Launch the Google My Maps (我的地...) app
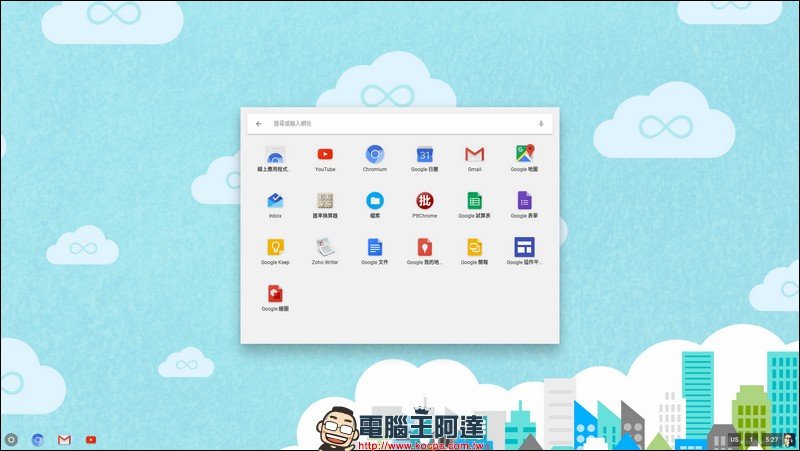This screenshot has height=451, width=800. 424,247
